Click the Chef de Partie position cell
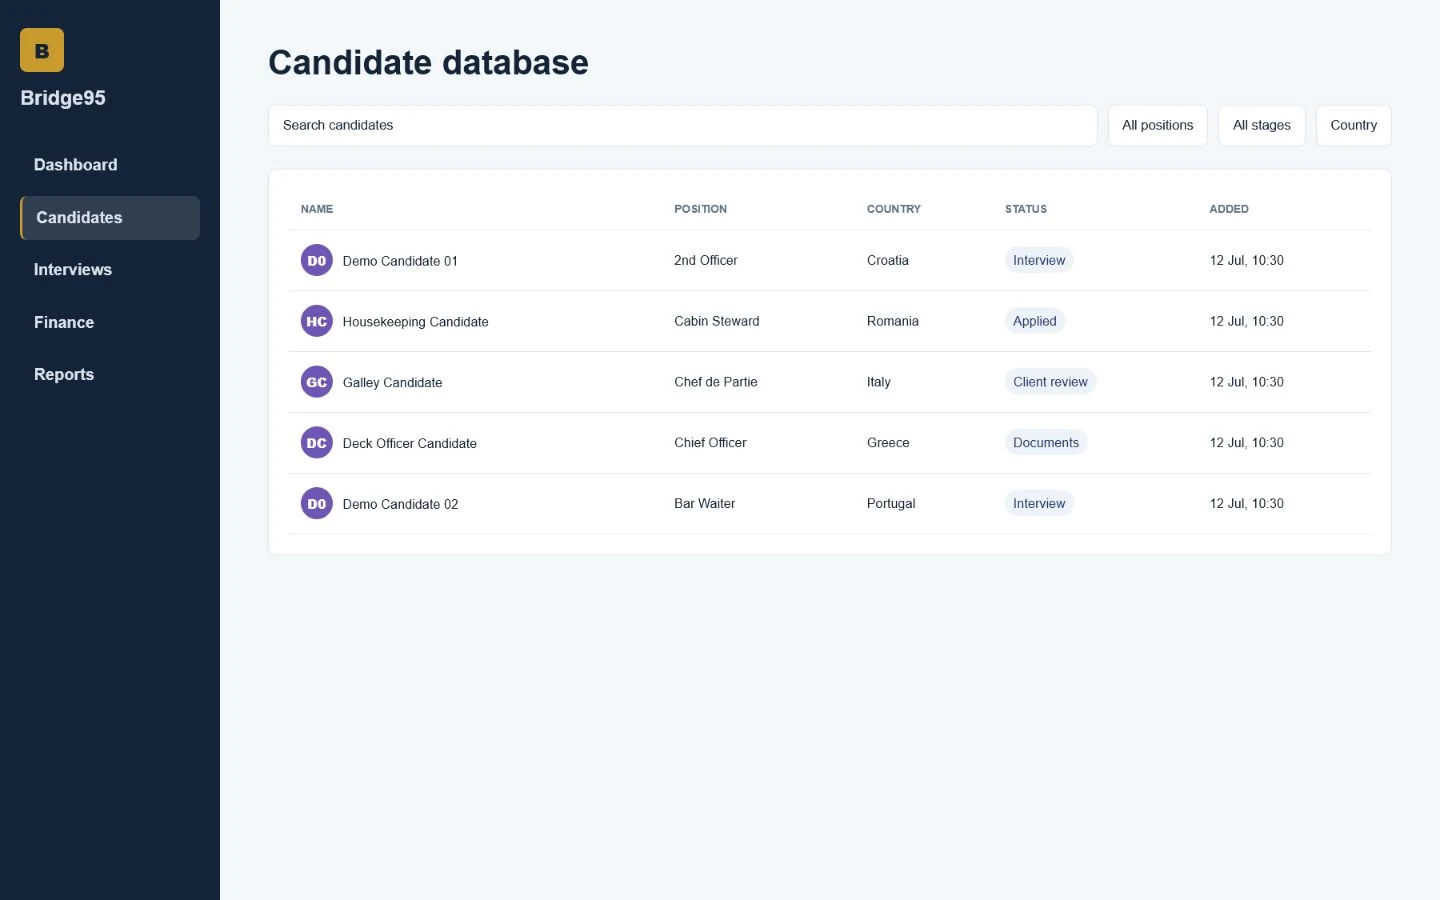 716,382
